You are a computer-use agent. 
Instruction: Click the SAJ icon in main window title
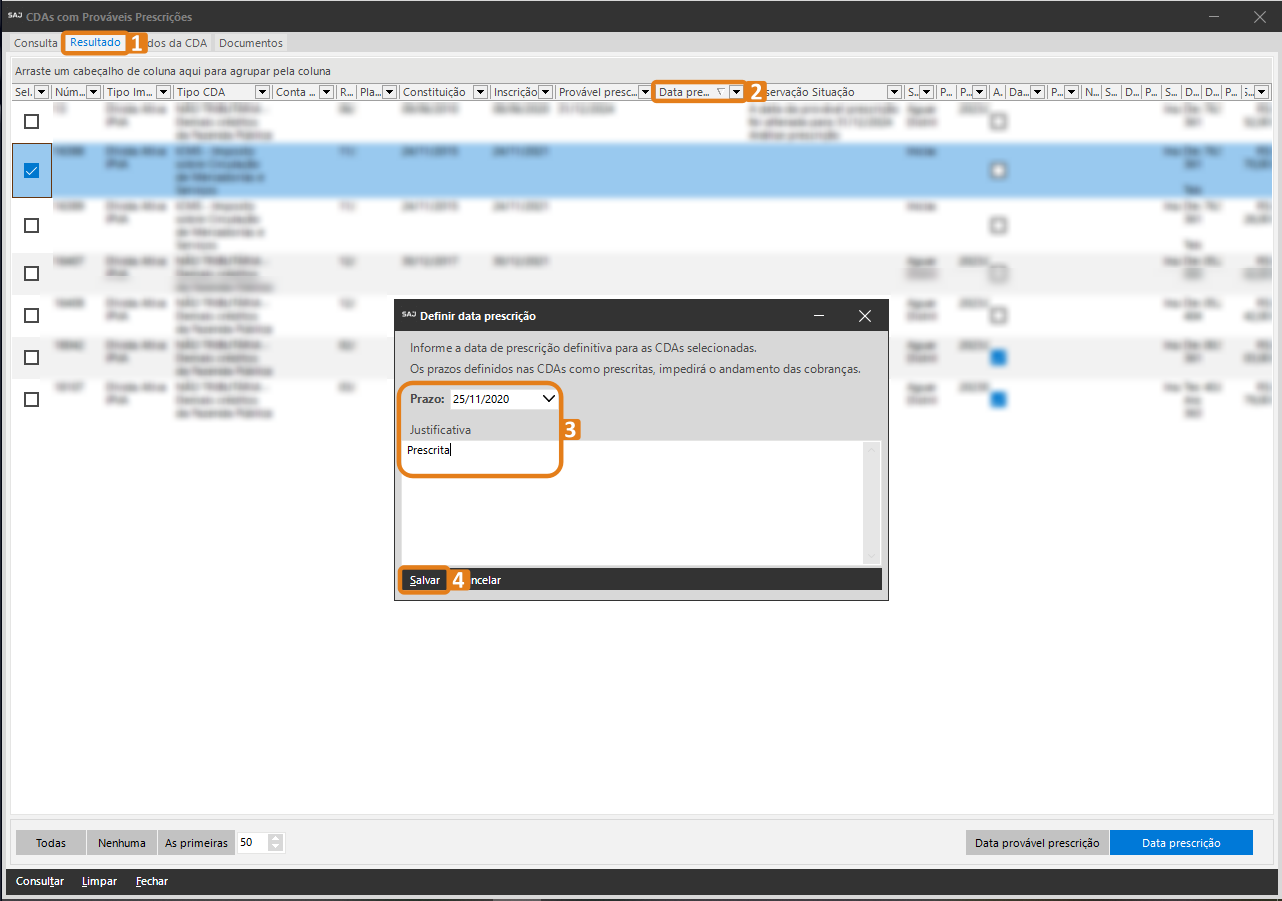[x=14, y=16]
